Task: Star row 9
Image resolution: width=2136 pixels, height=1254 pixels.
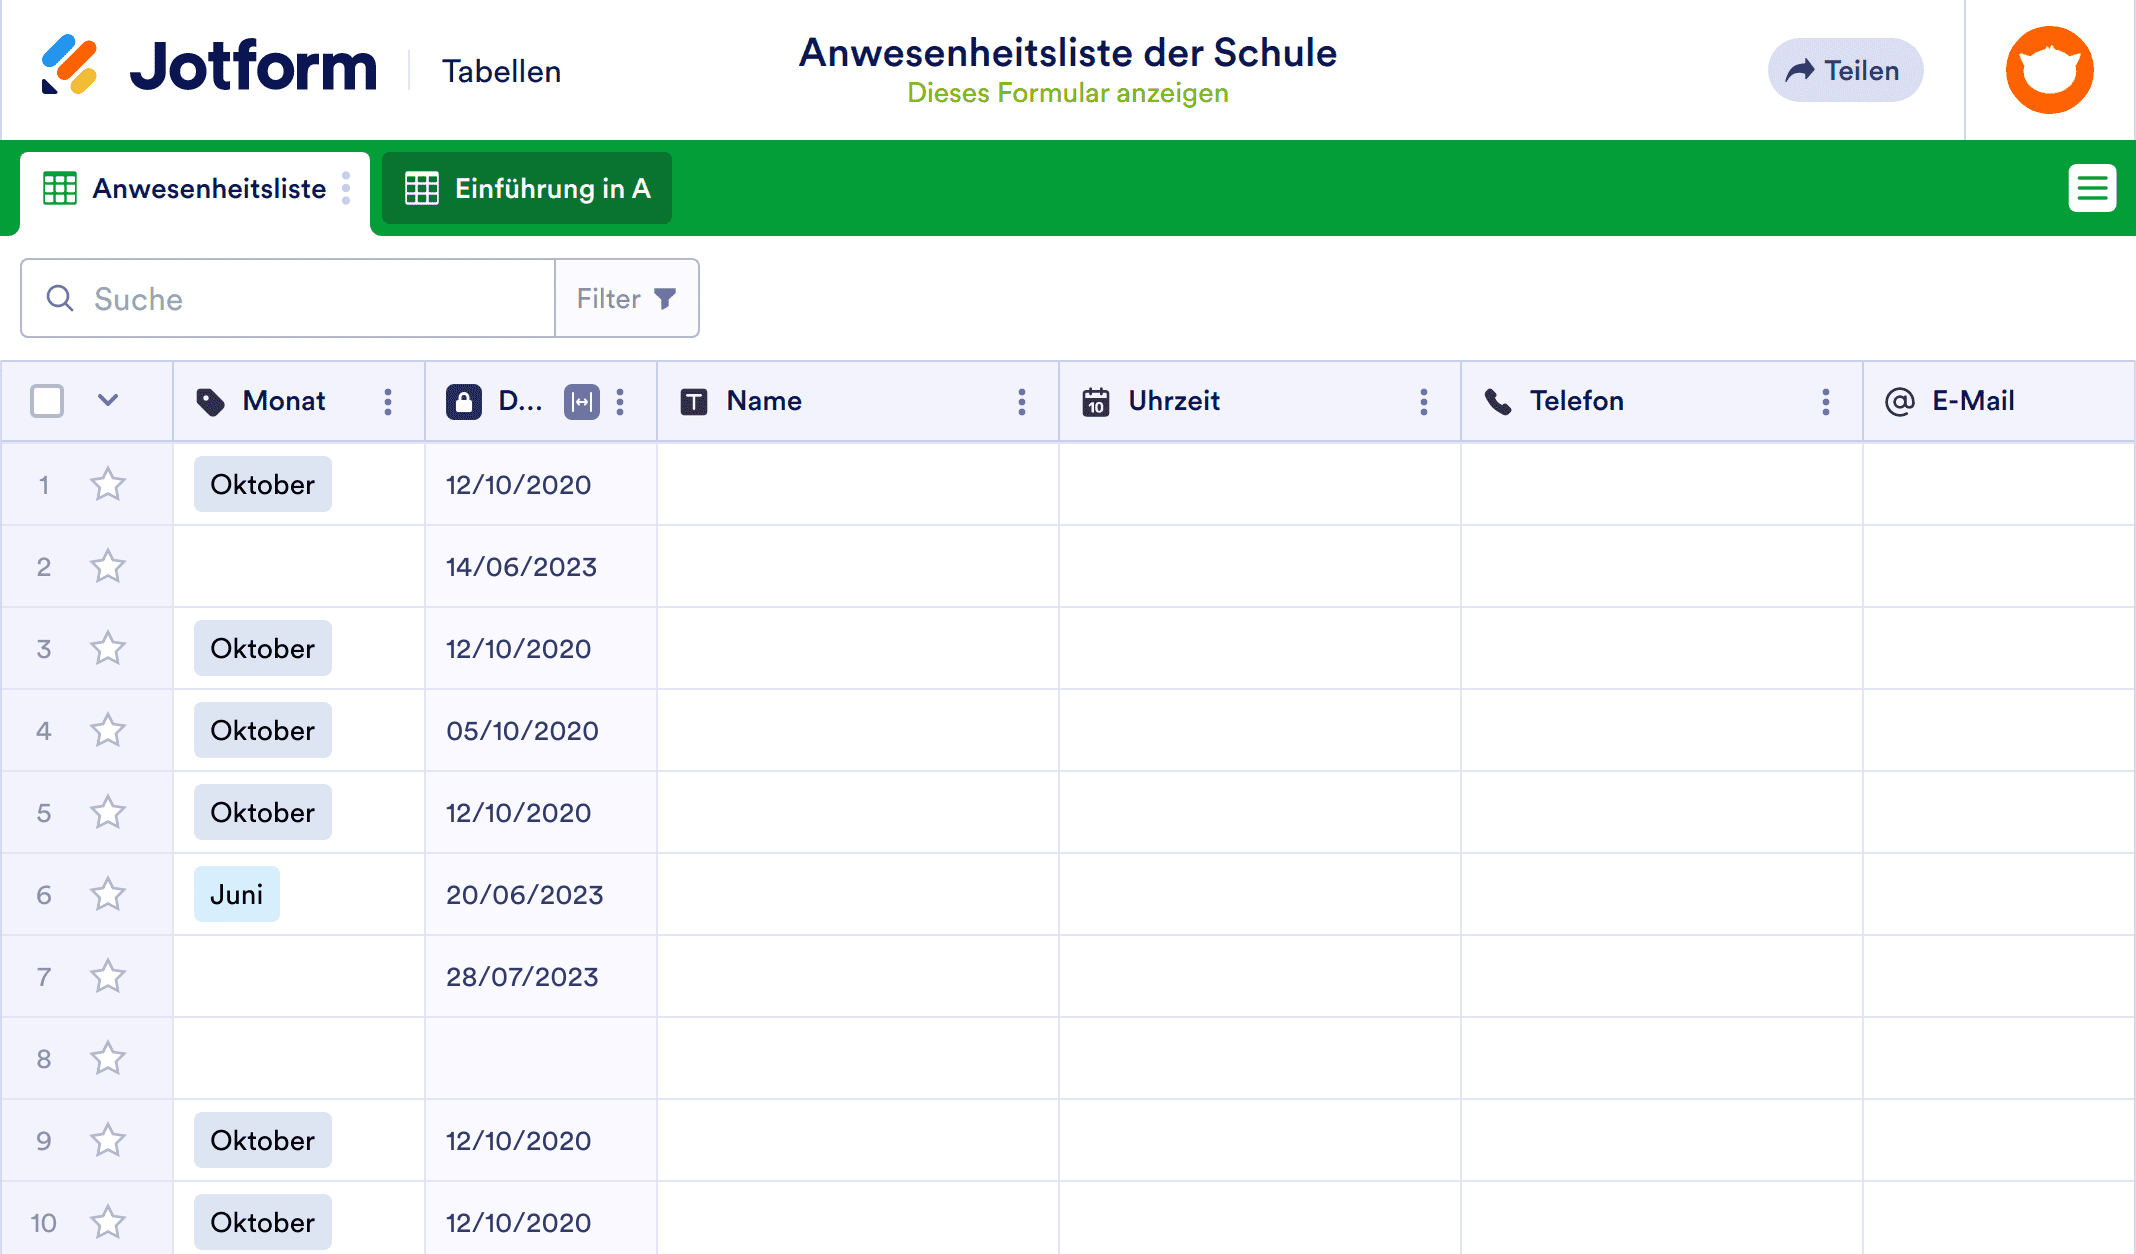Action: pyautogui.click(x=108, y=1140)
